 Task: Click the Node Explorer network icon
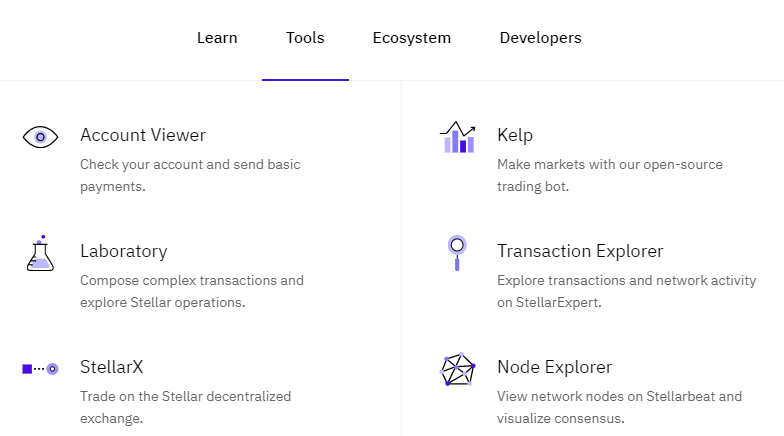click(x=458, y=369)
